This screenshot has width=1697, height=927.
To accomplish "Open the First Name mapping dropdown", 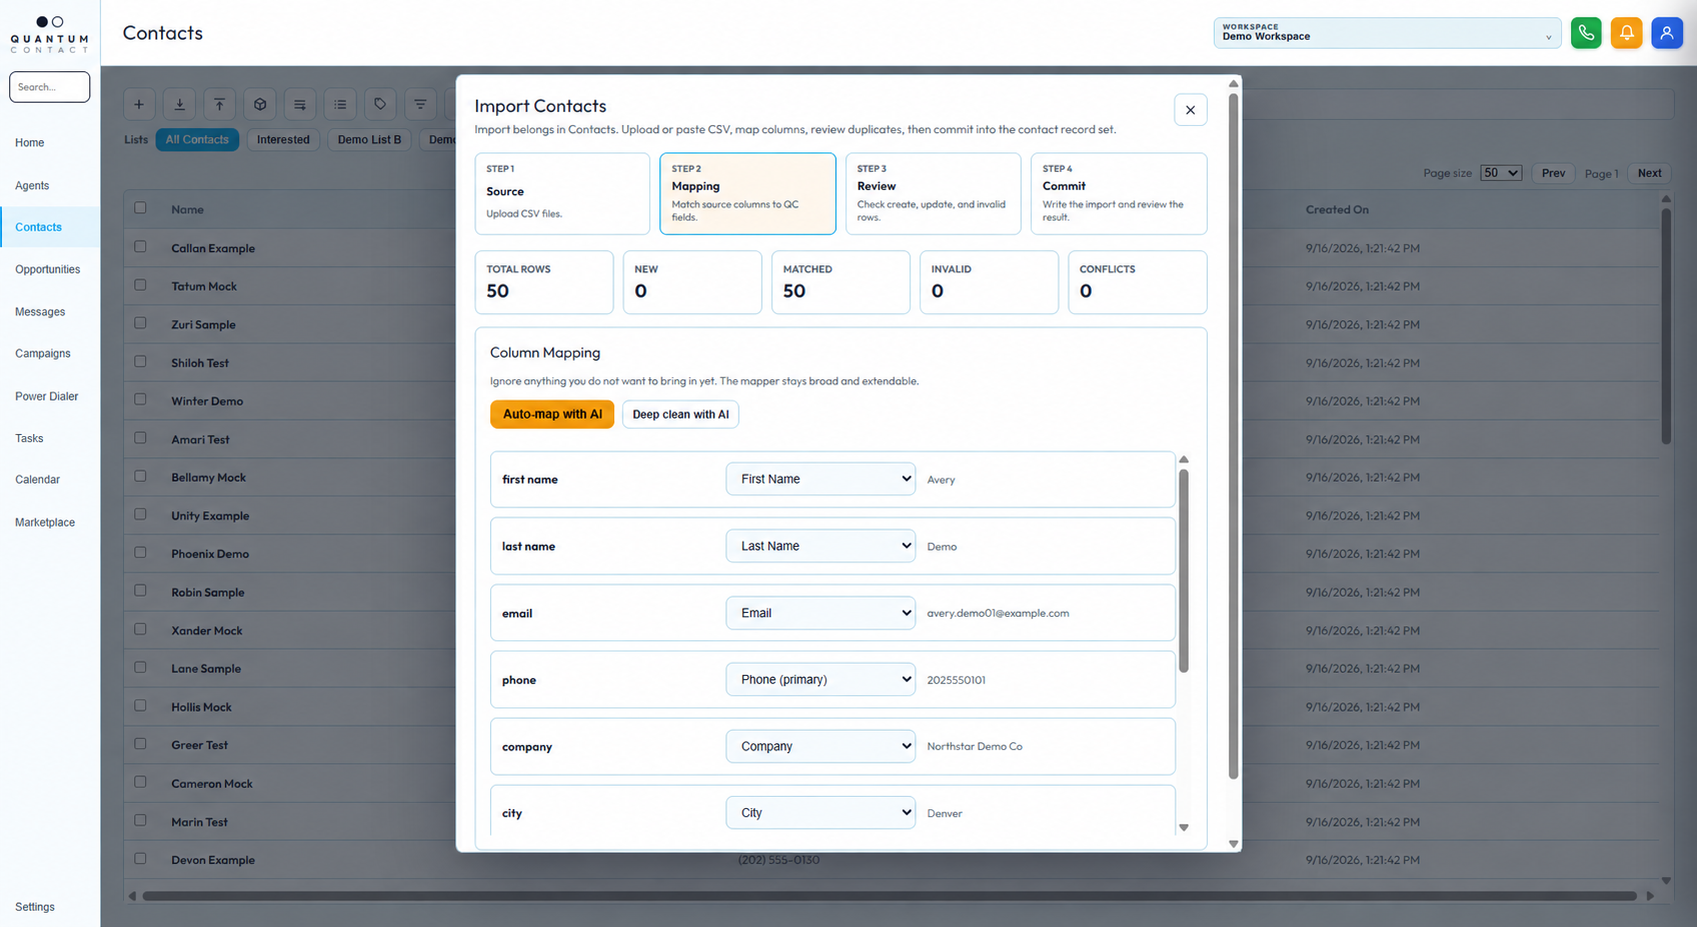I will tap(820, 479).
